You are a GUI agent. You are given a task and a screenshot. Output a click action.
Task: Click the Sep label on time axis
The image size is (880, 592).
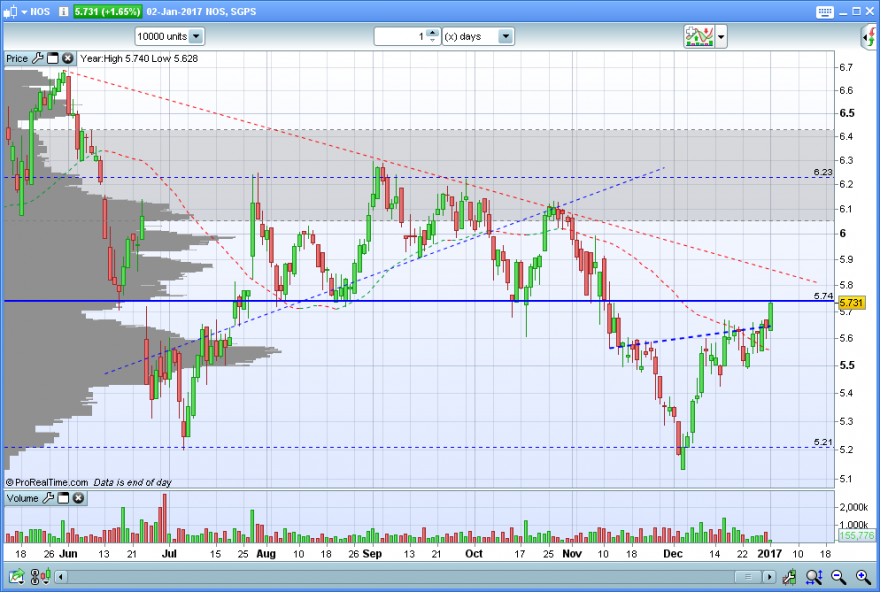tap(372, 554)
